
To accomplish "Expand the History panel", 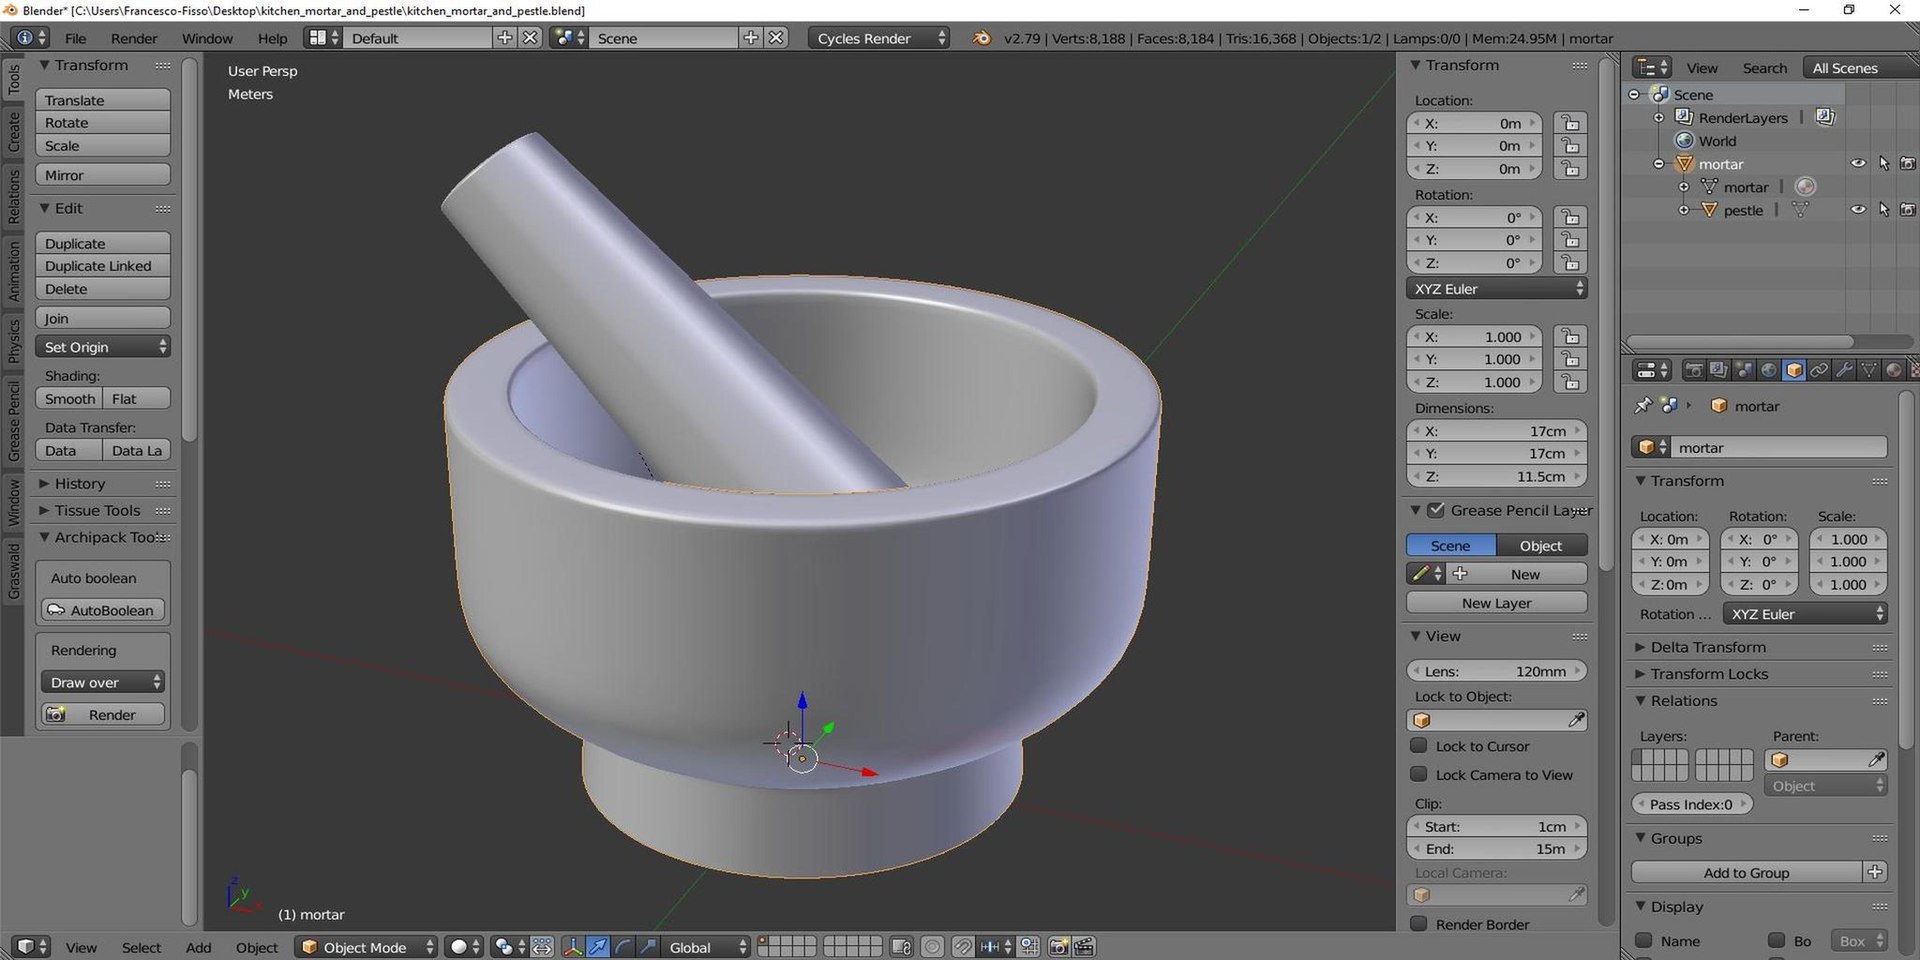I will coord(79,483).
